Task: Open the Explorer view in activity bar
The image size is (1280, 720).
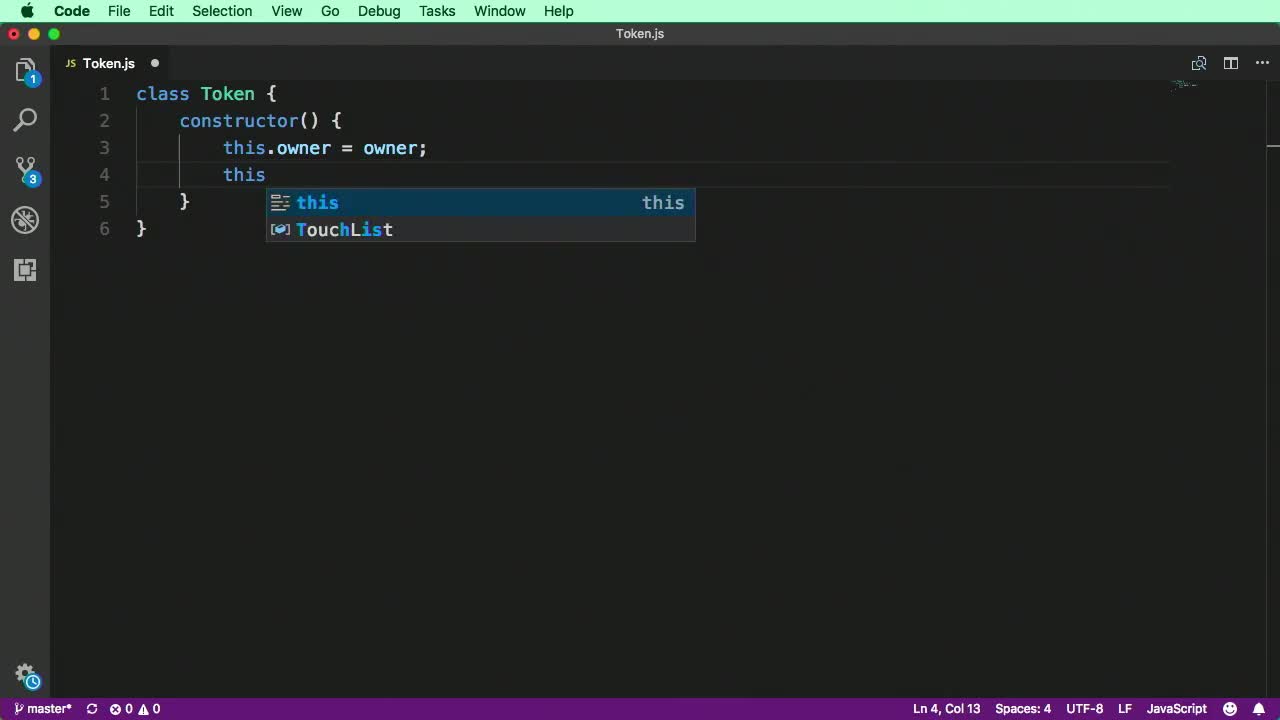Action: click(x=26, y=71)
